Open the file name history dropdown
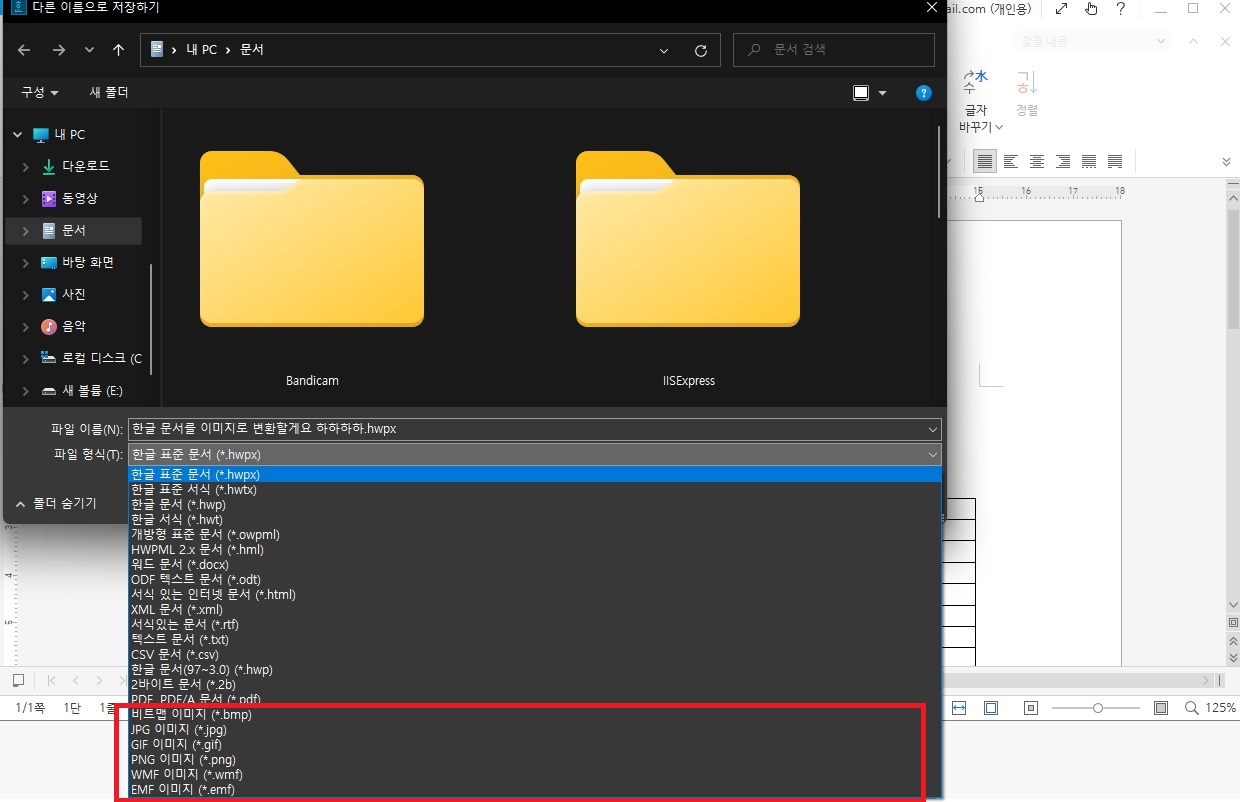 (933, 429)
